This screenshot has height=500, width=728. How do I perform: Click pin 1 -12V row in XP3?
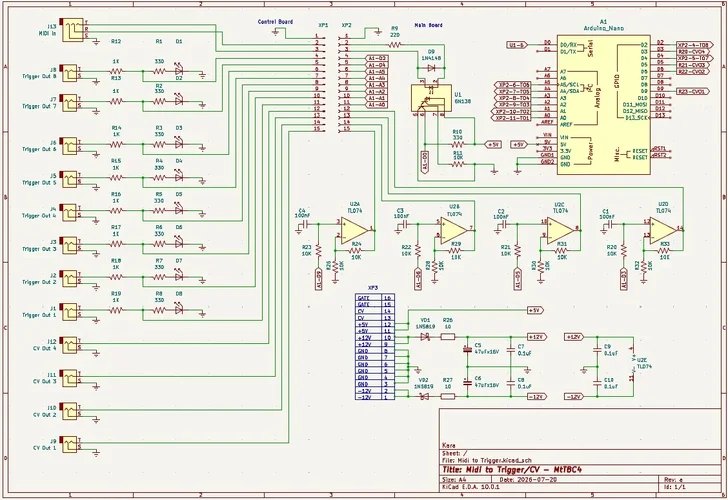point(375,397)
